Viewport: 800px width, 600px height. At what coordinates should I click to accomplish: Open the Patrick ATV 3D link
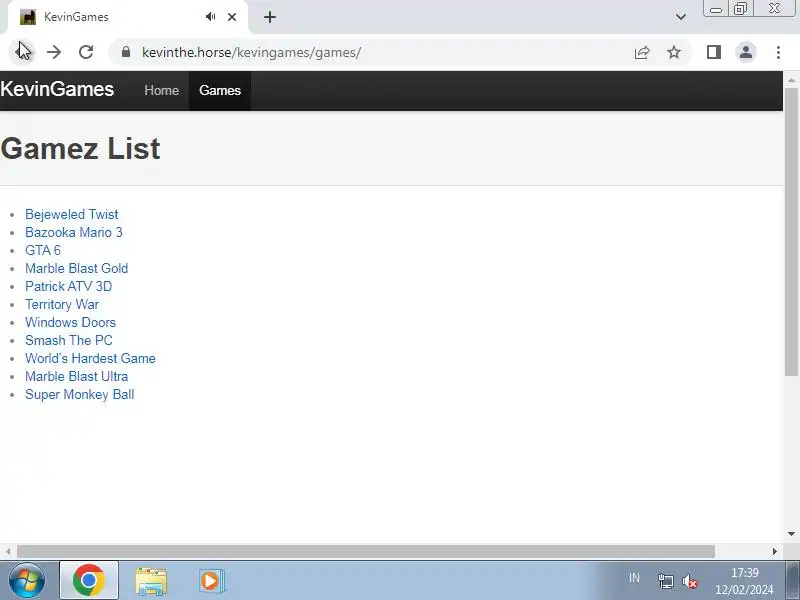tap(68, 286)
